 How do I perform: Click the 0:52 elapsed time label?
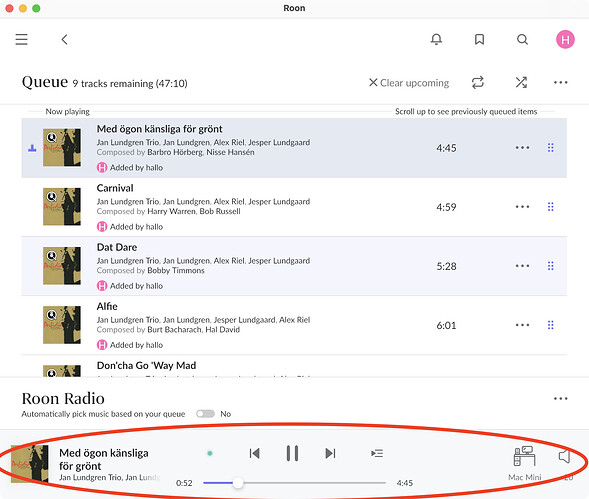184,483
